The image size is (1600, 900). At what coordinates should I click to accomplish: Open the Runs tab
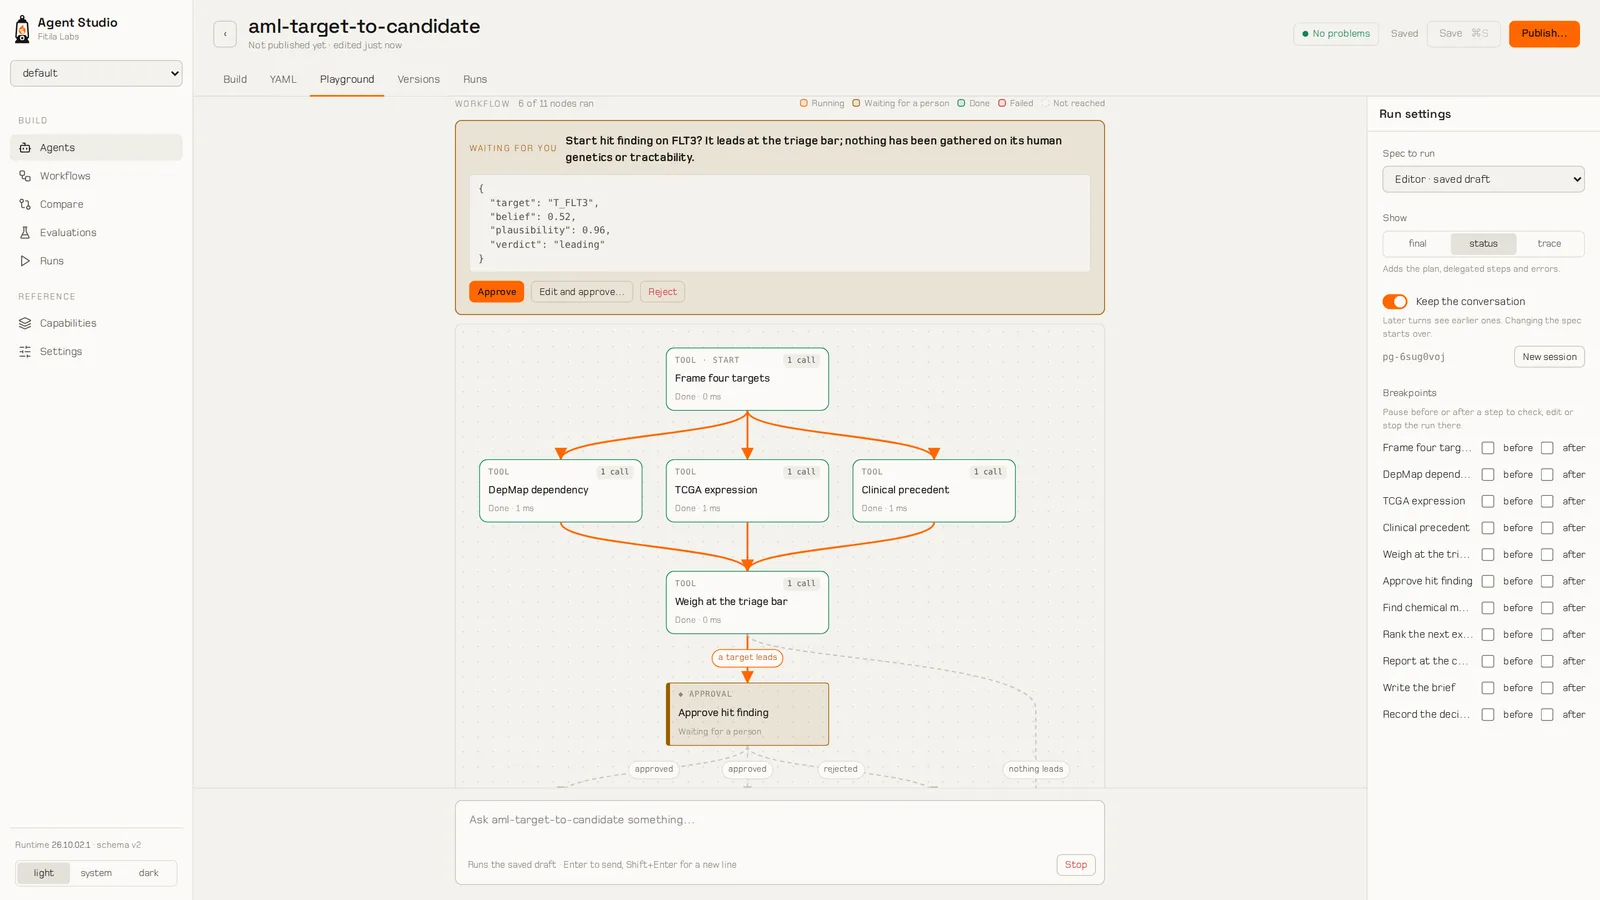[x=475, y=80]
